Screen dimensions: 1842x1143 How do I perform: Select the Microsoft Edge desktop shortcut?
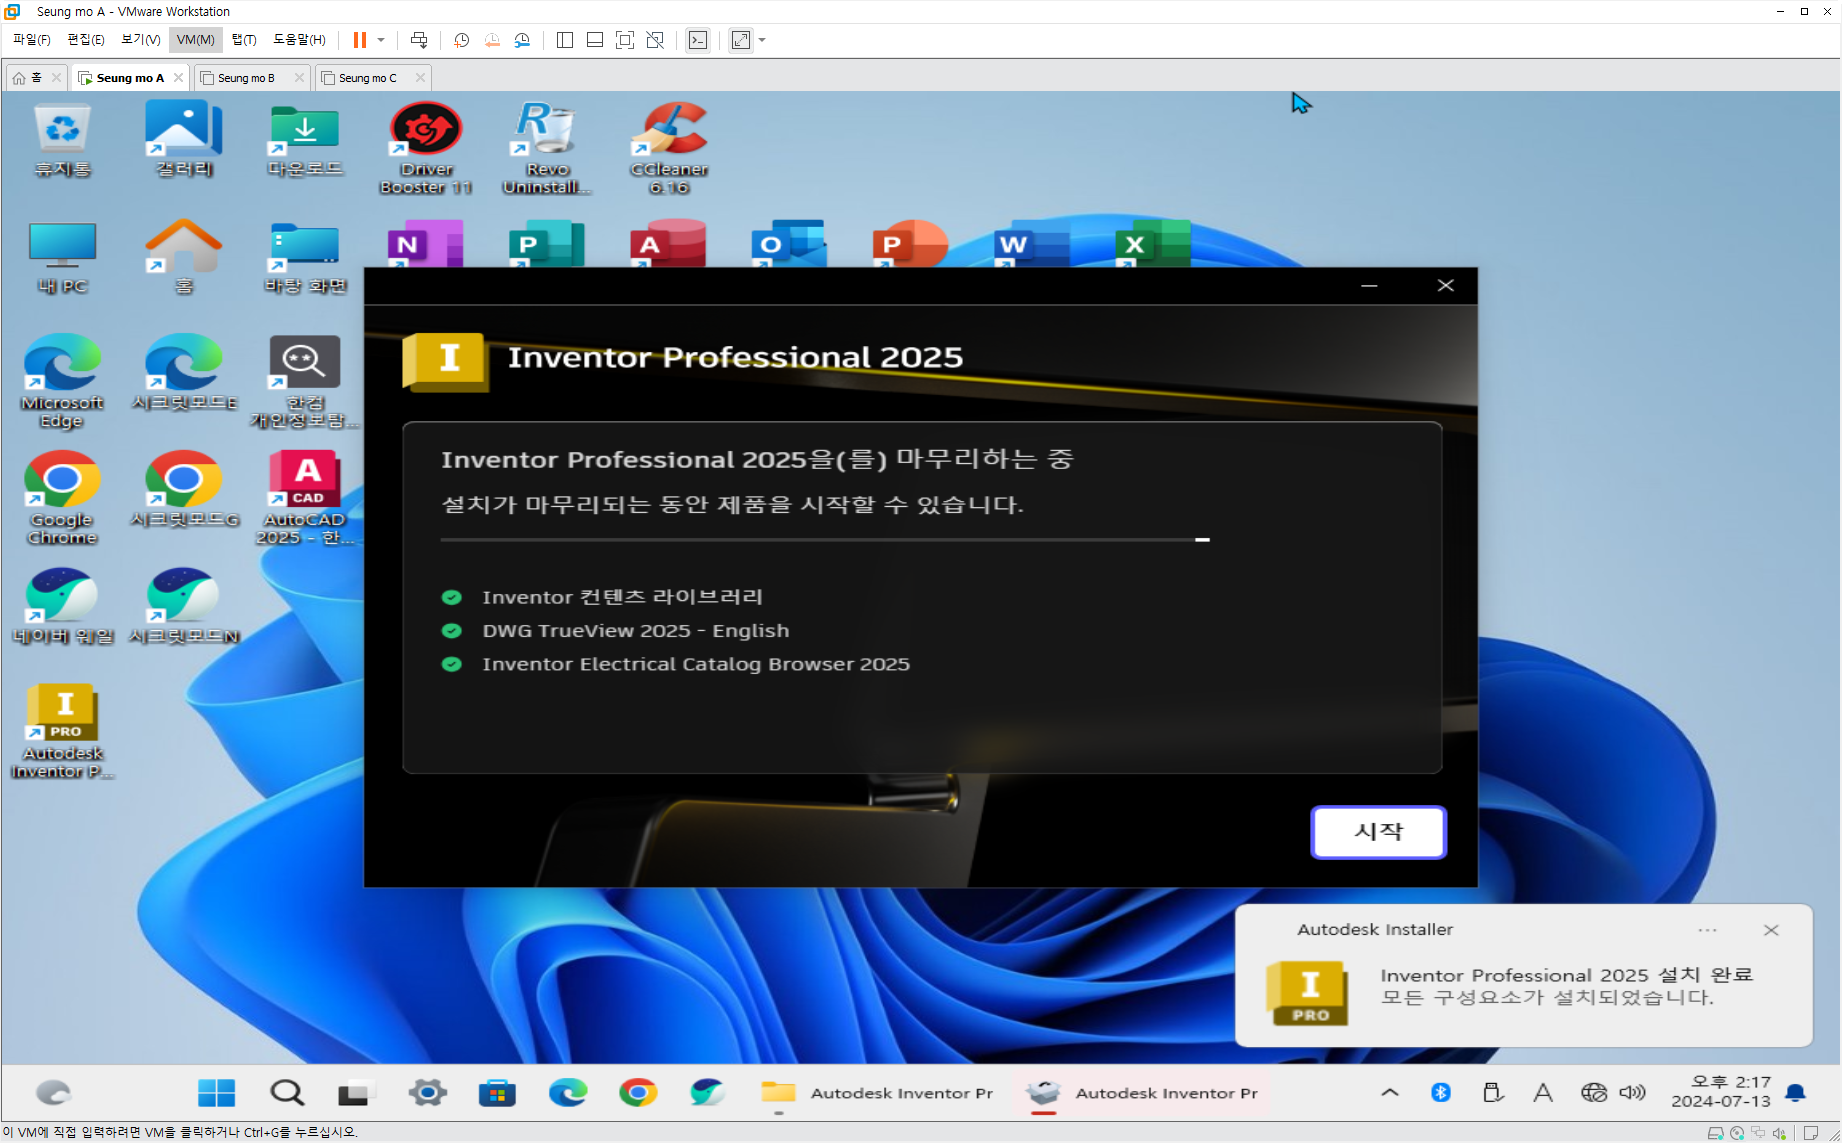click(62, 382)
